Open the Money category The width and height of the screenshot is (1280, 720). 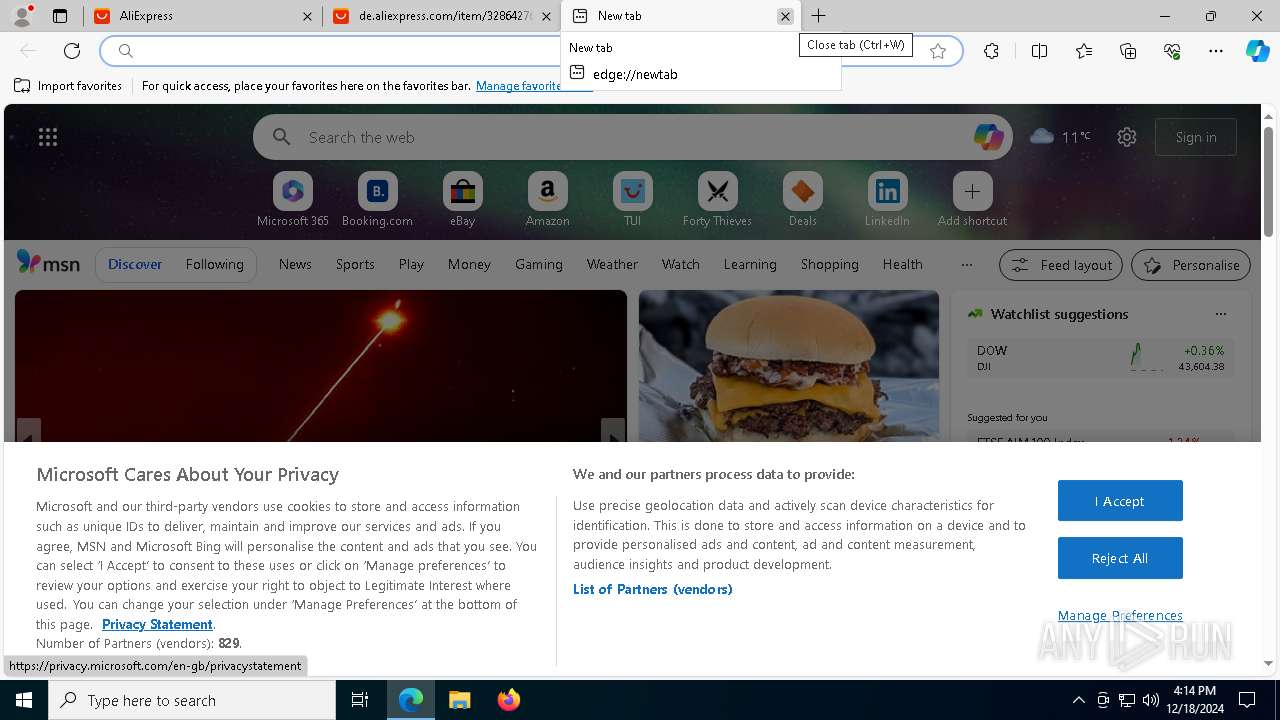pyautogui.click(x=469, y=264)
